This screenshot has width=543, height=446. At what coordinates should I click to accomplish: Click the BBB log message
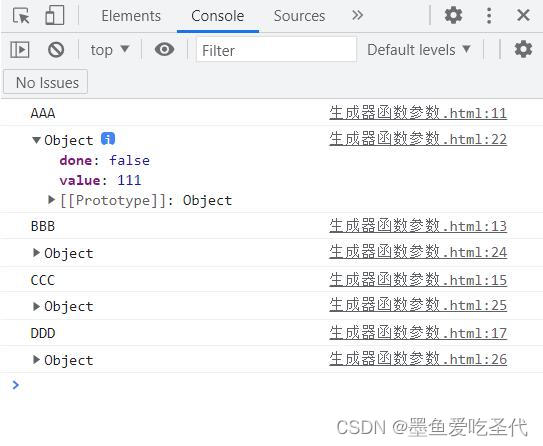[43, 226]
